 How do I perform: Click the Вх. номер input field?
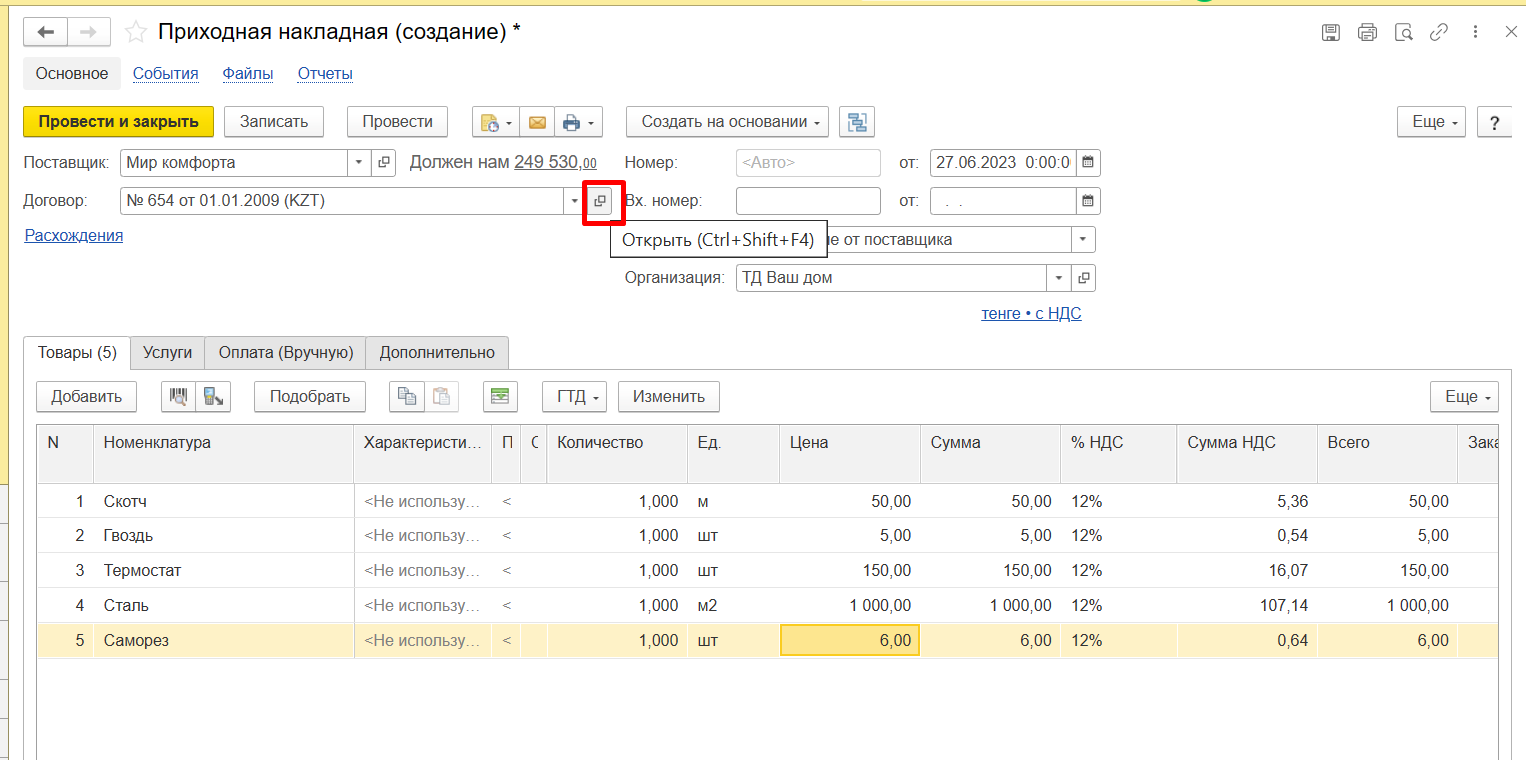808,201
